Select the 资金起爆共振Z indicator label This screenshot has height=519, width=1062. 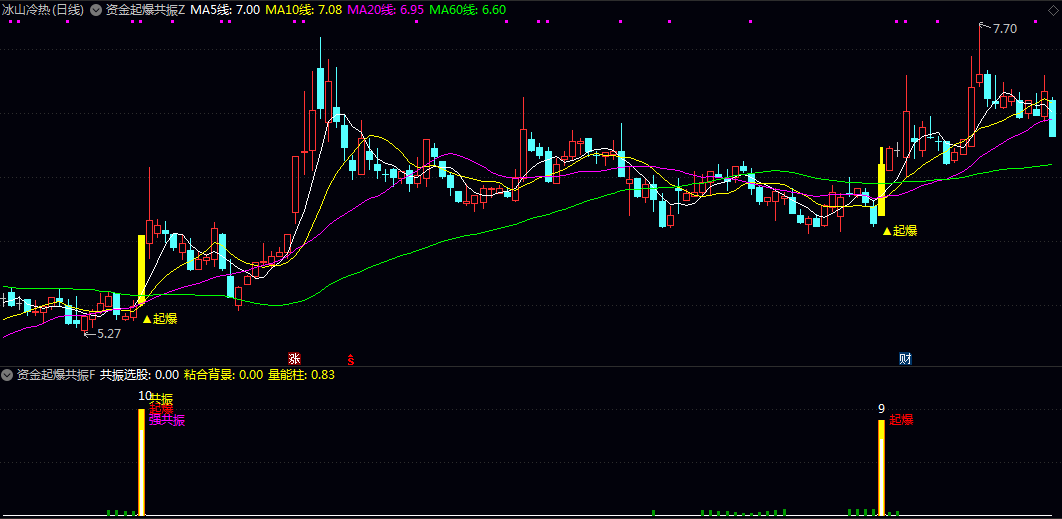tap(146, 10)
